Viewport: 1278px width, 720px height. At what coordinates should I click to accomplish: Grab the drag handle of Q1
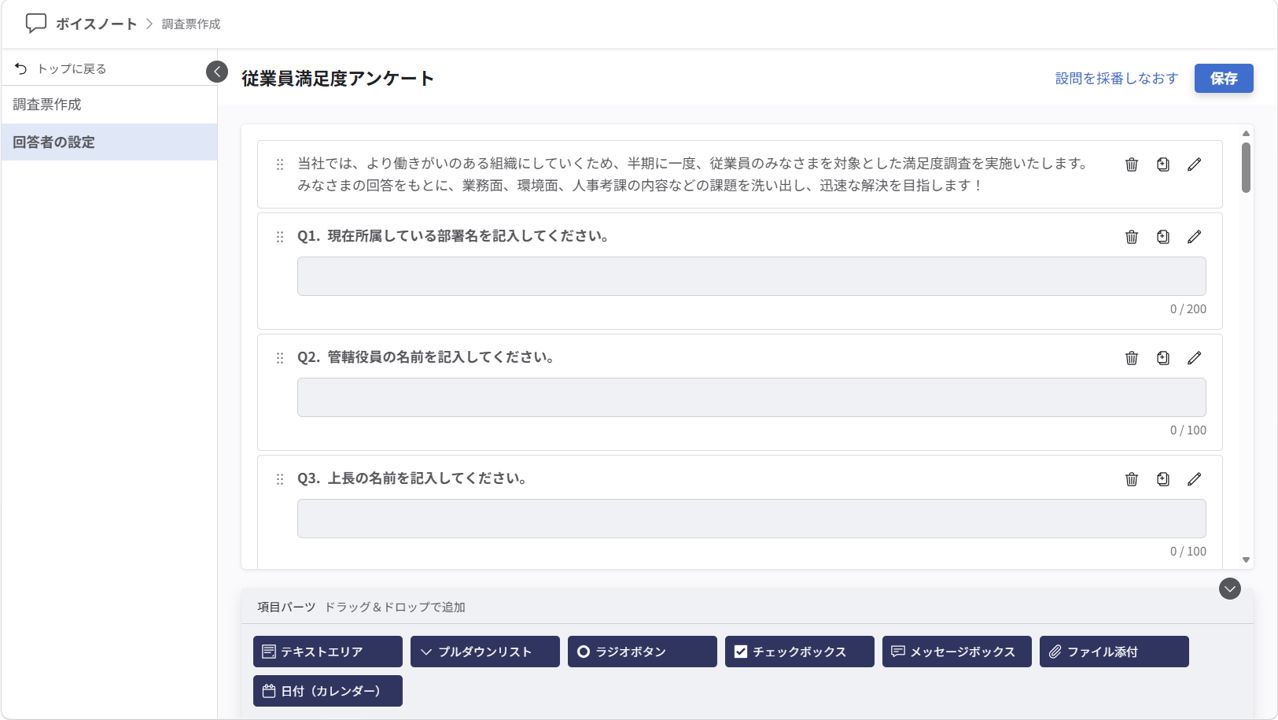coord(280,237)
